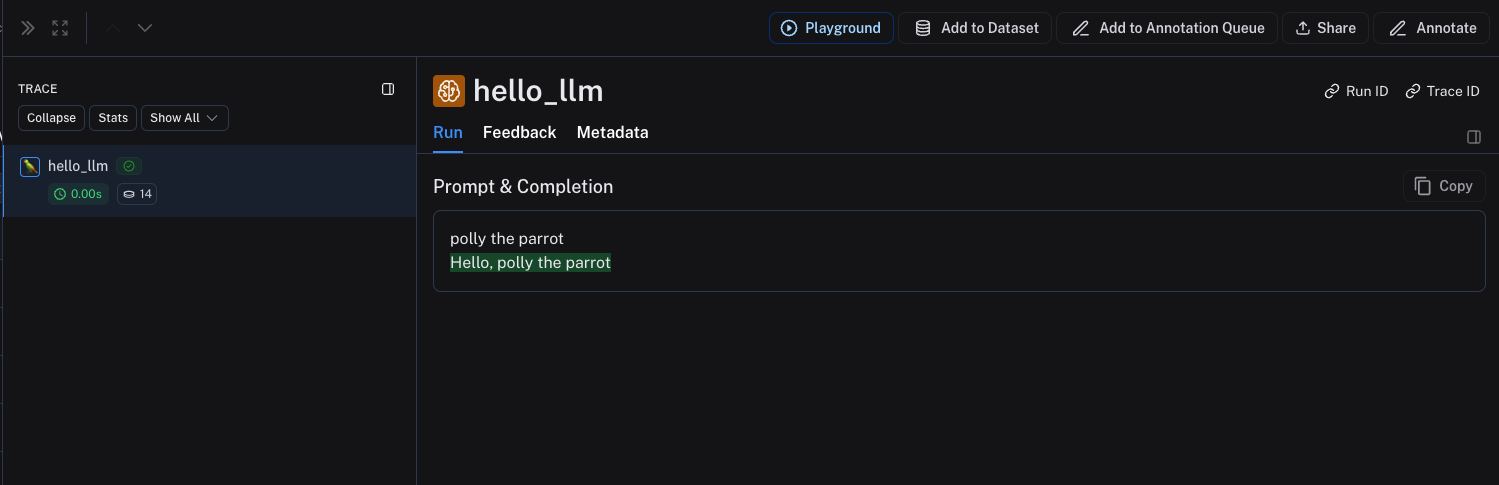Image resolution: width=1499 pixels, height=485 pixels.
Task: Switch to the Feedback tab
Action: [x=519, y=132]
